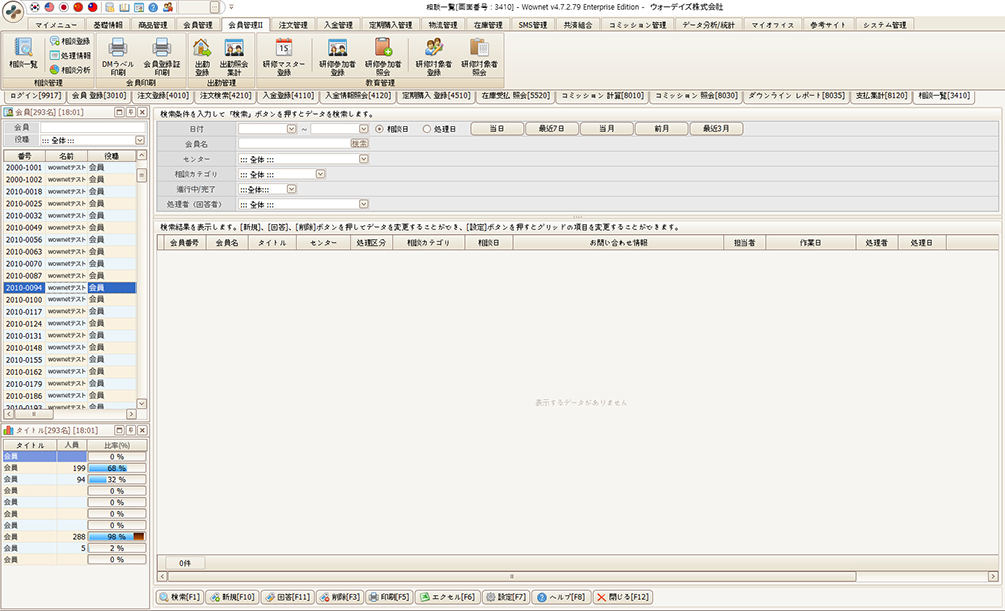The height and width of the screenshot is (611, 1005).
Task: Click the users icon in top toolbar
Action: click(168, 7)
